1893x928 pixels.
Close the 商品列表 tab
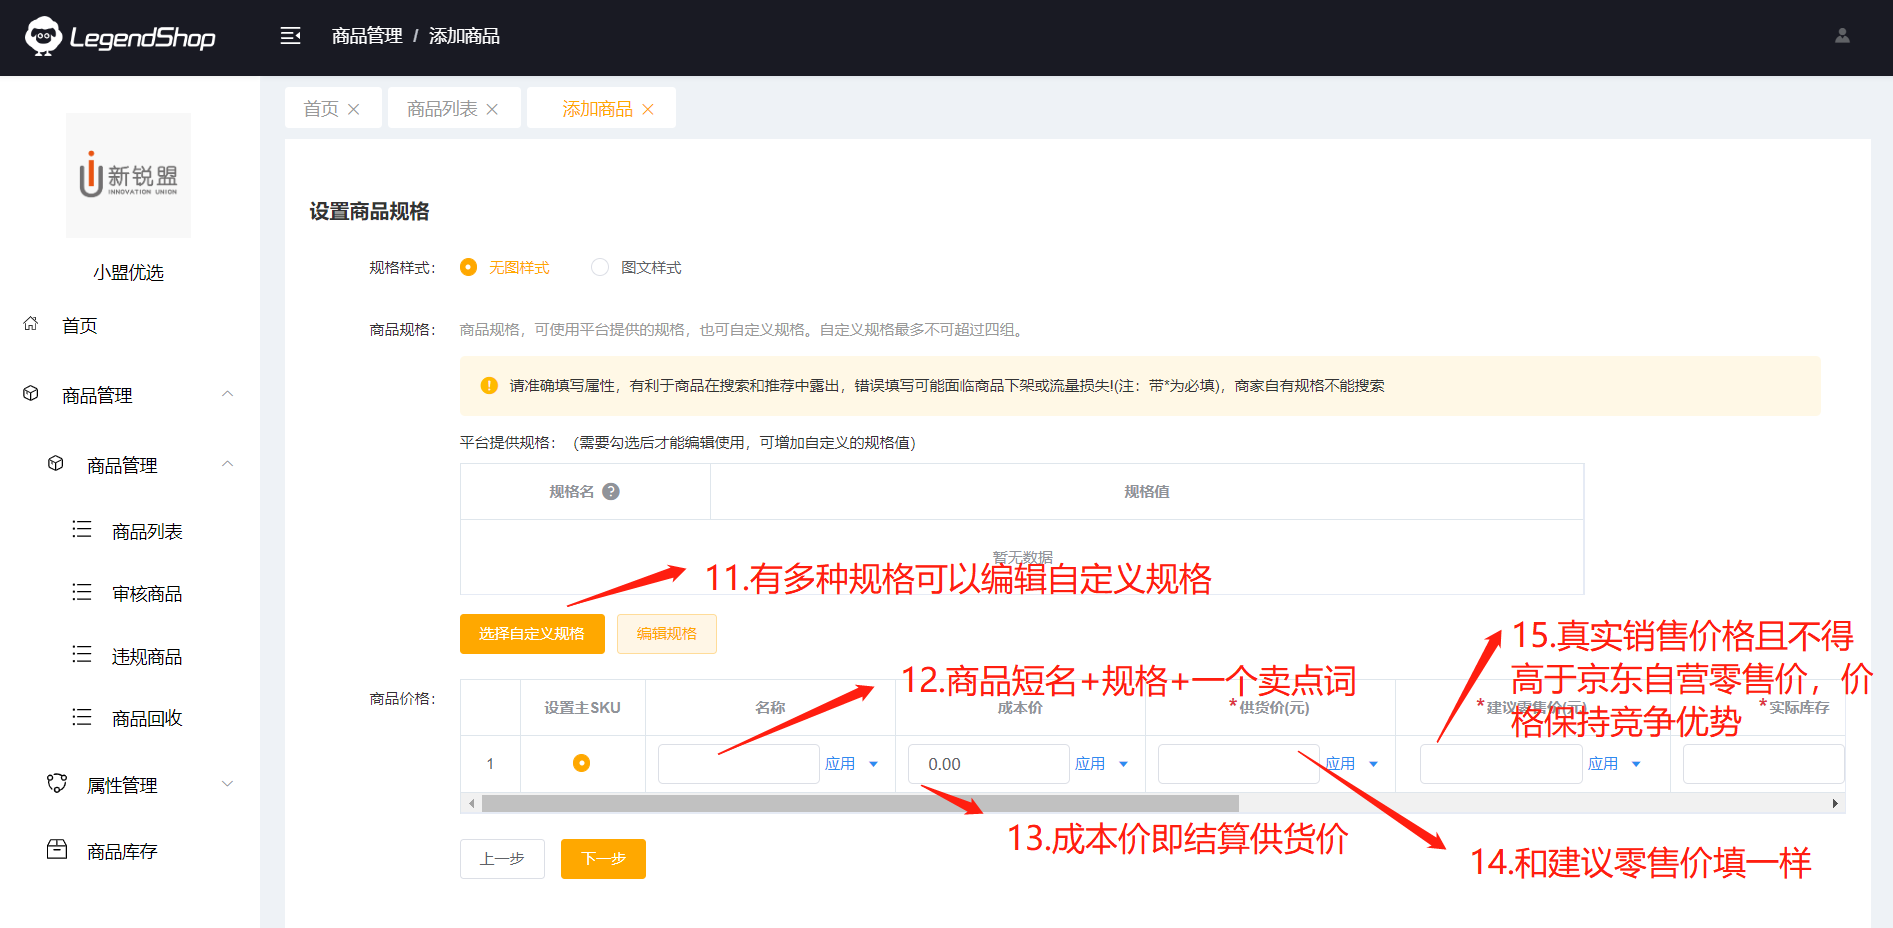pos(492,109)
